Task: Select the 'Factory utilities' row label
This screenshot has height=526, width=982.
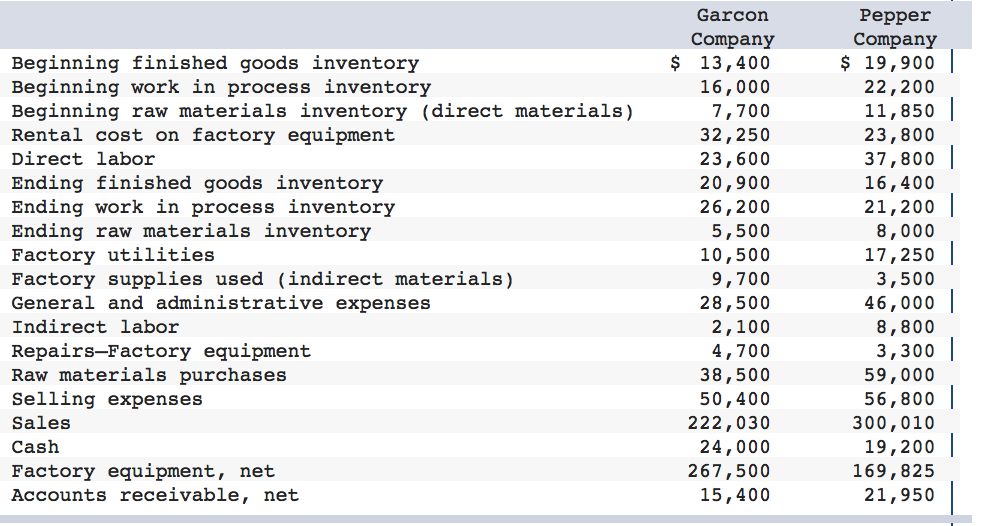Action: (113, 255)
